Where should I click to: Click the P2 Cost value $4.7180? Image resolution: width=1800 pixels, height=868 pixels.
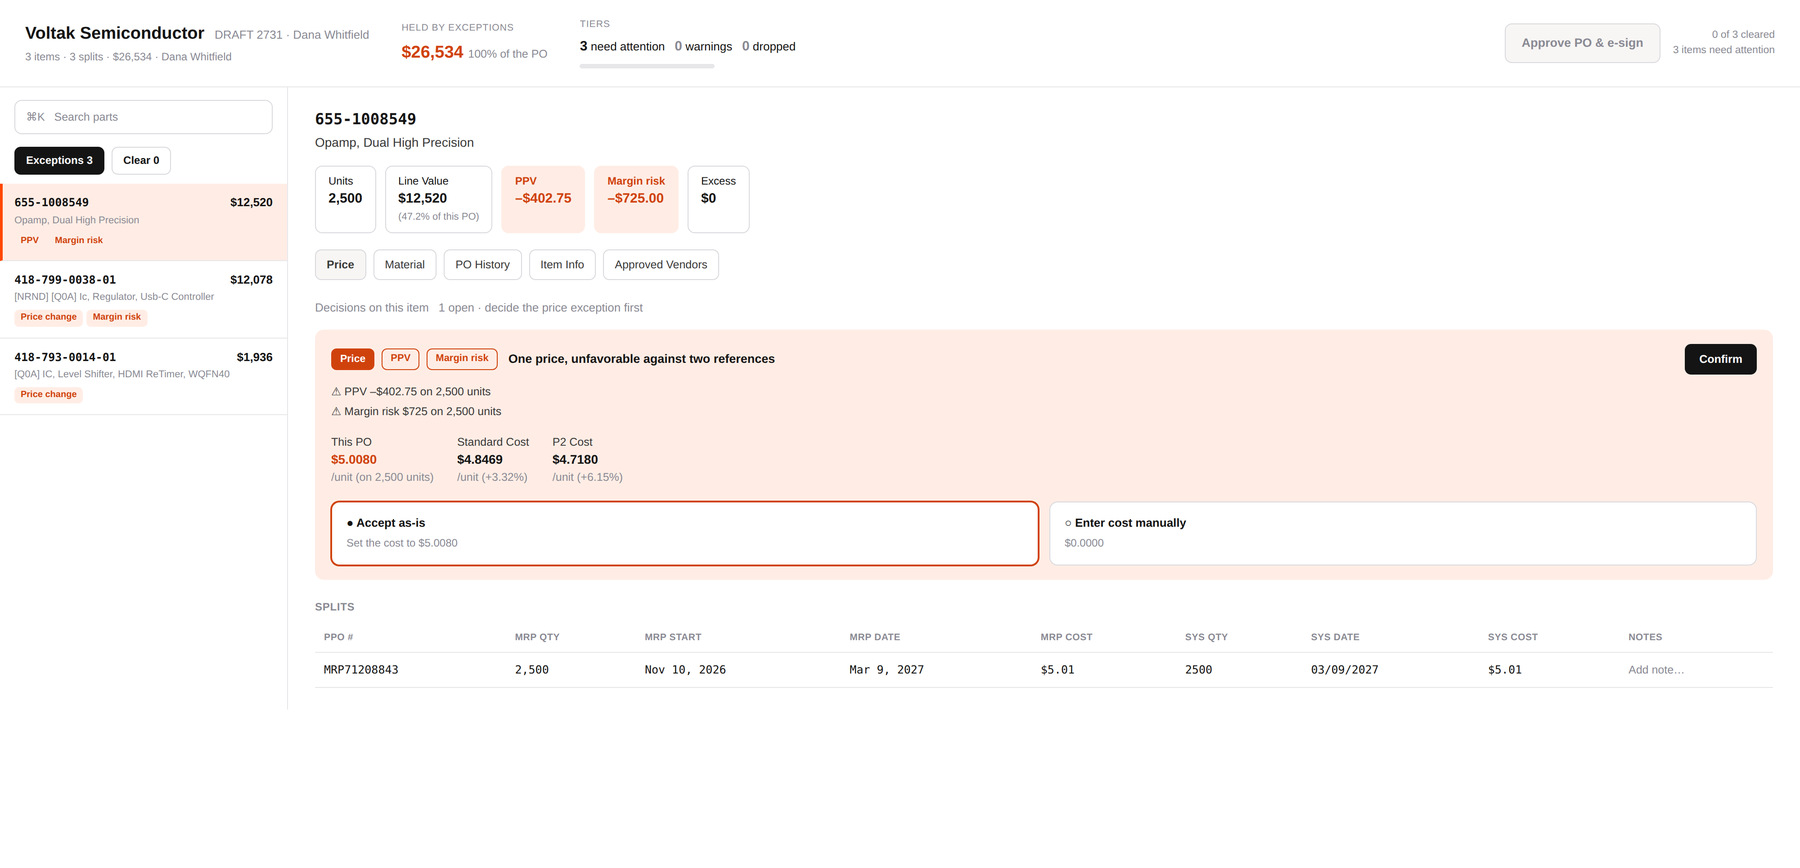[x=575, y=460]
